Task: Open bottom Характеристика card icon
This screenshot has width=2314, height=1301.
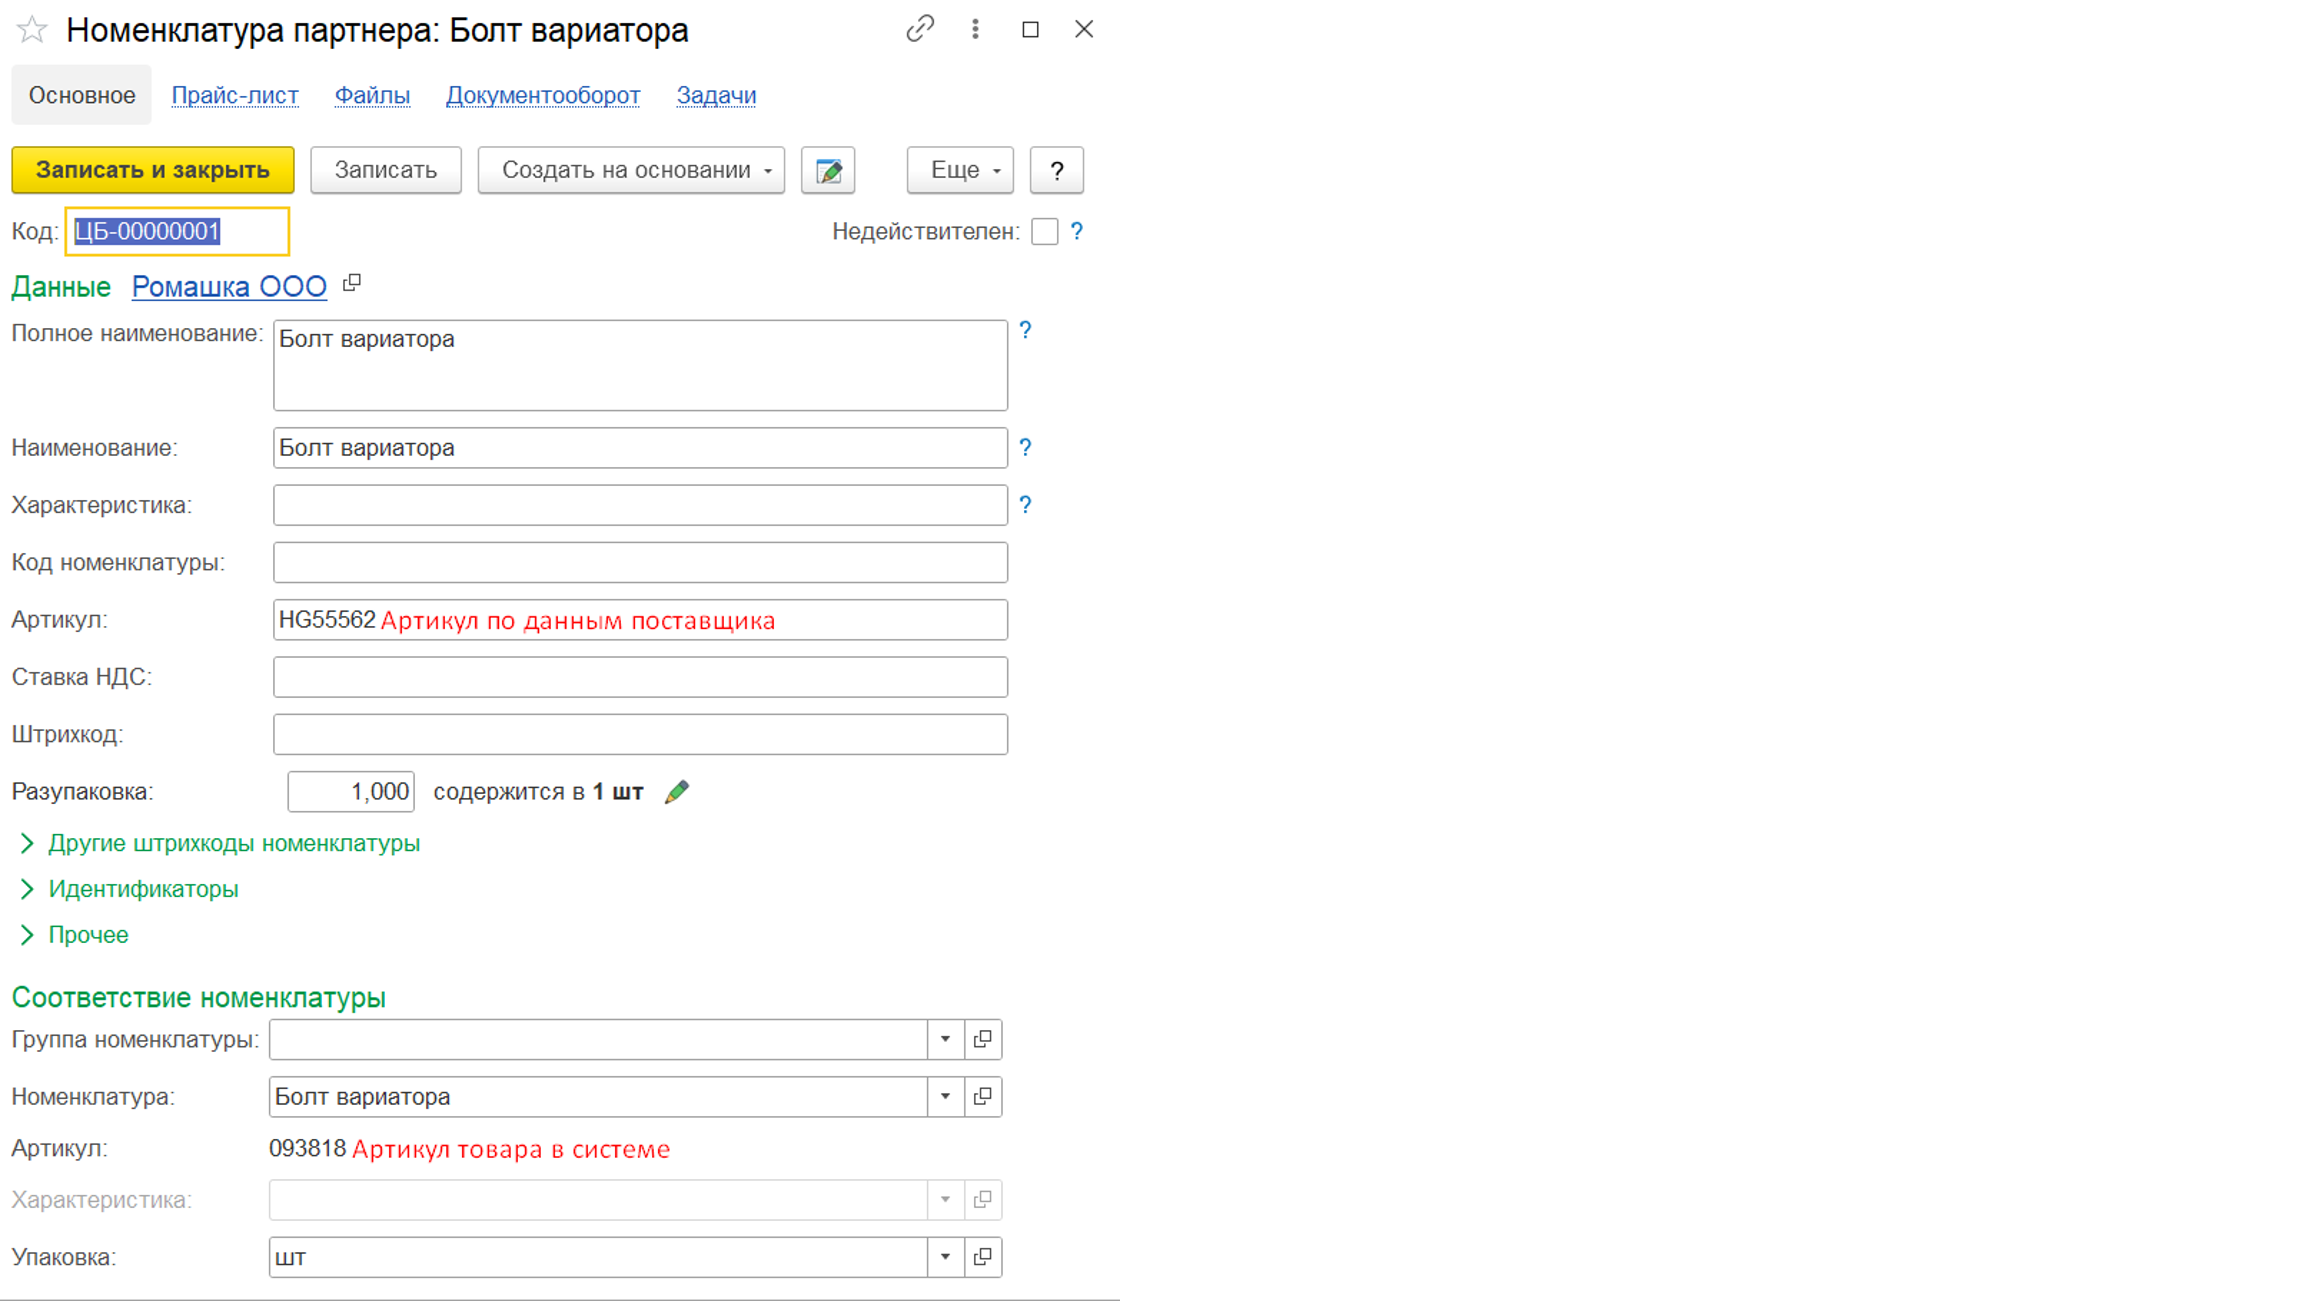Action: point(983,1199)
